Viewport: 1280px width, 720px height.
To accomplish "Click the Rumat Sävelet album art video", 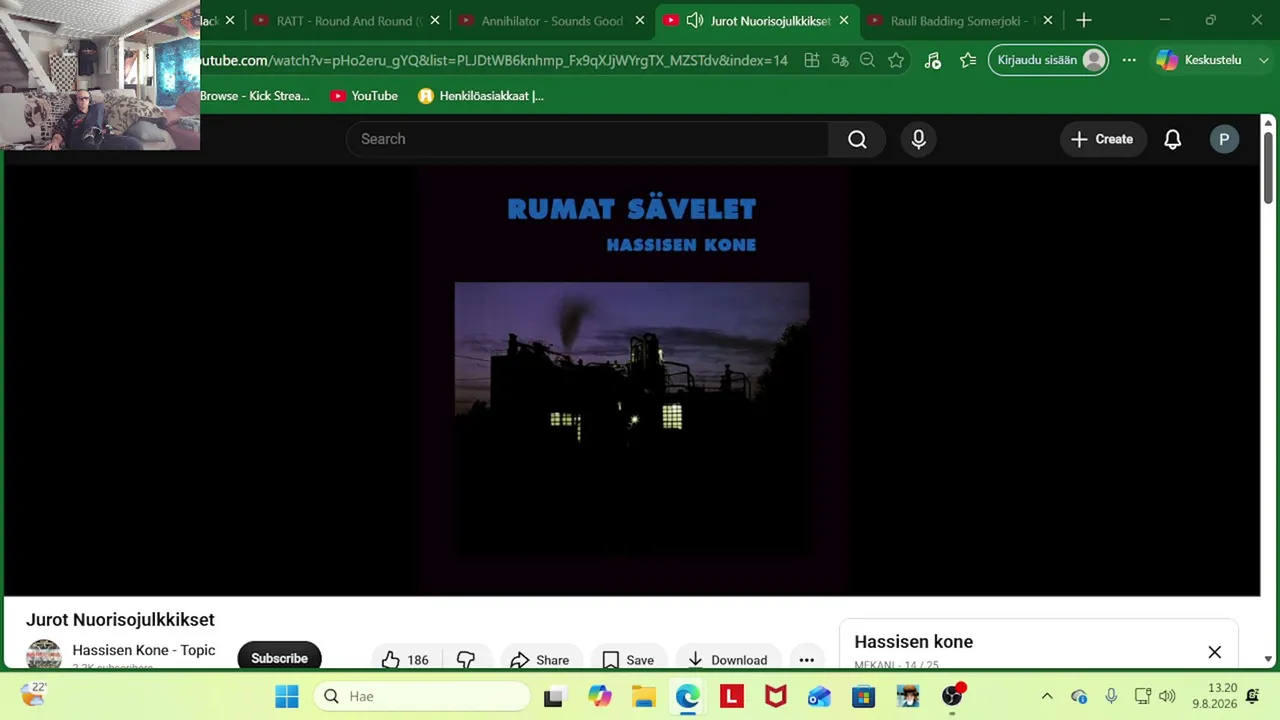I will pyautogui.click(x=632, y=380).
